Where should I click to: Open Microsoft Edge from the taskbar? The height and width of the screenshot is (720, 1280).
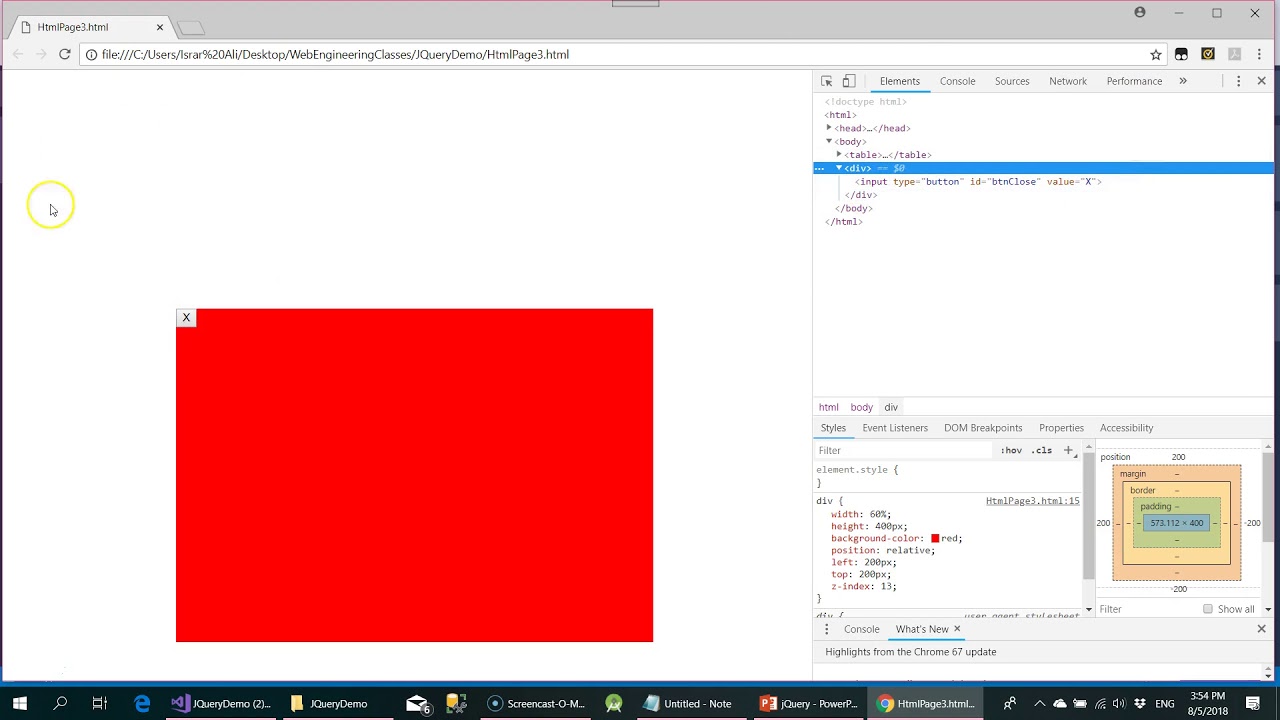[x=142, y=703]
